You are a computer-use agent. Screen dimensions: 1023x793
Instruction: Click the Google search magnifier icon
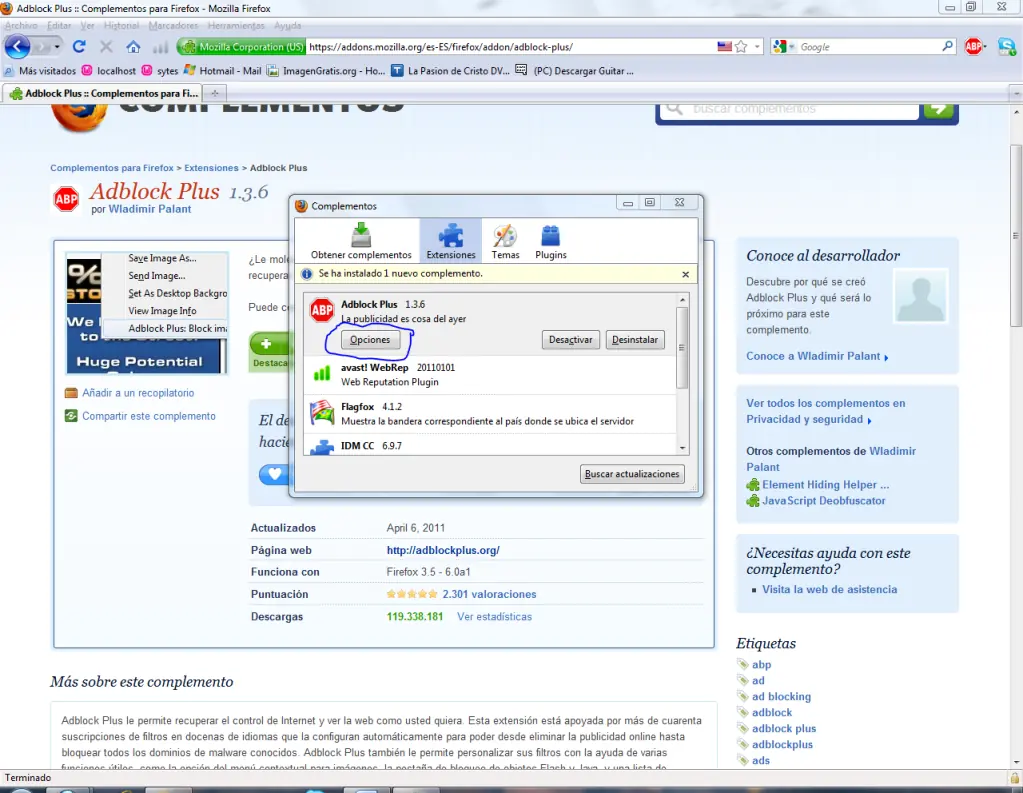(947, 46)
